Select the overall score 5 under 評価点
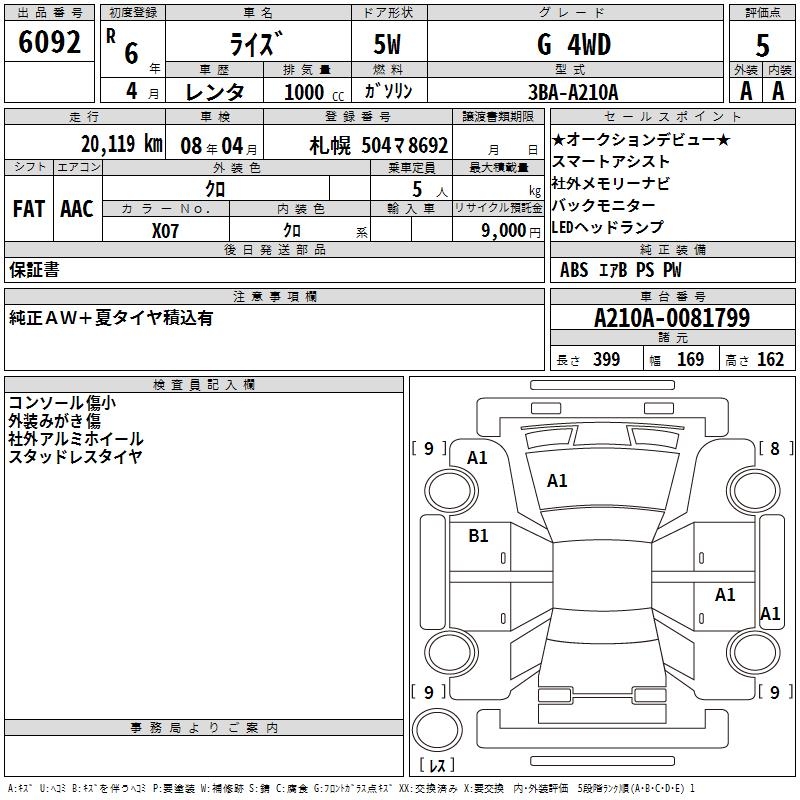This screenshot has width=800, height=800. tap(762, 46)
